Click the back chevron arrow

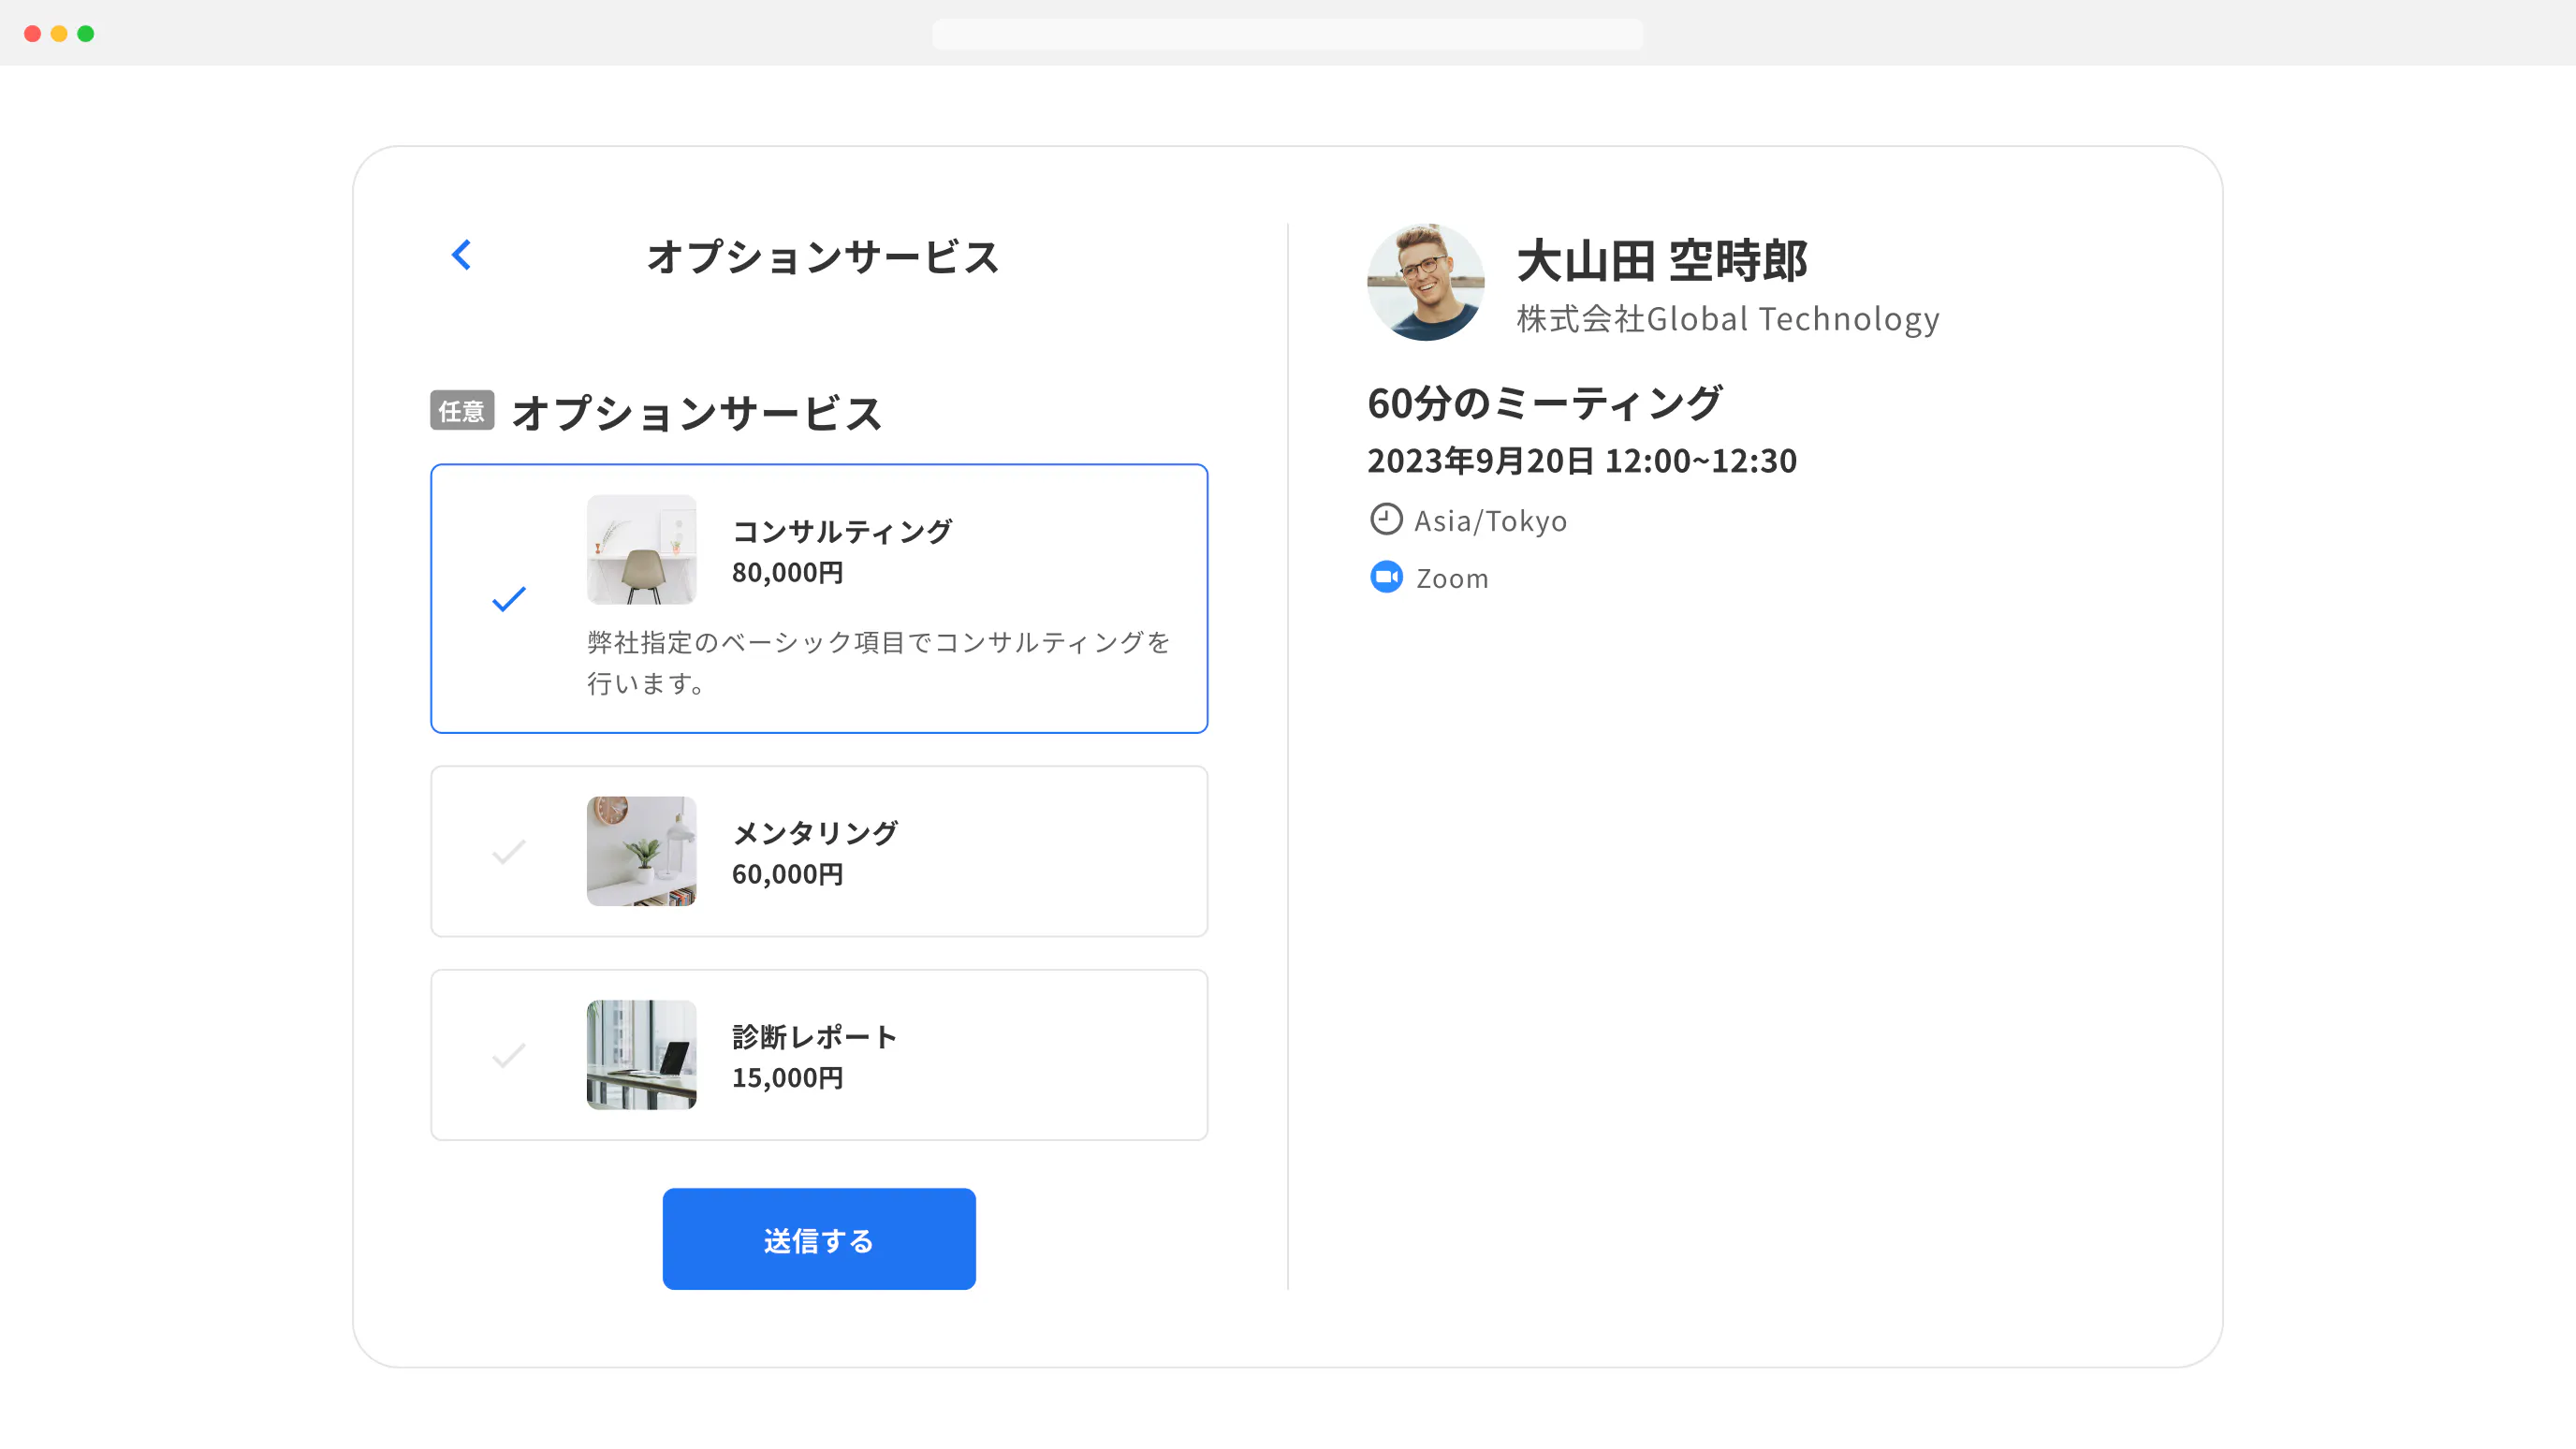(461, 255)
